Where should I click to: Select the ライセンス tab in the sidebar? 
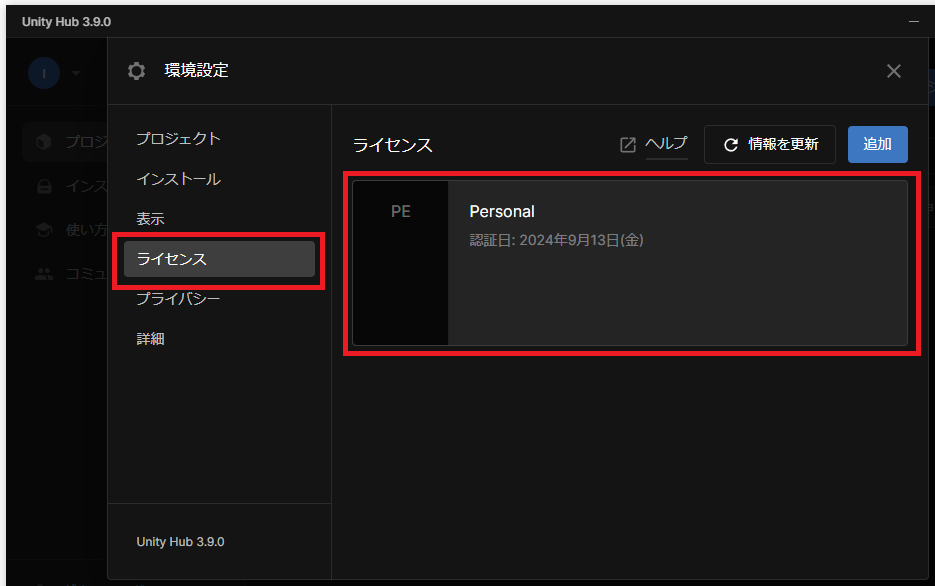click(219, 259)
